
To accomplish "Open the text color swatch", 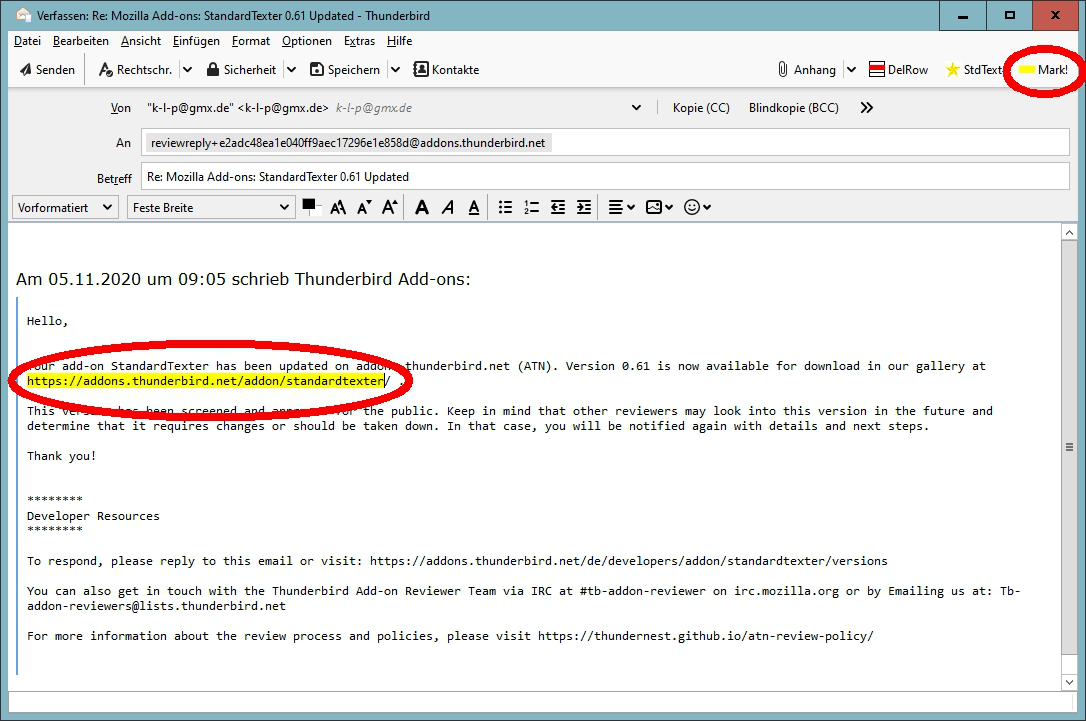I will click(x=311, y=206).
